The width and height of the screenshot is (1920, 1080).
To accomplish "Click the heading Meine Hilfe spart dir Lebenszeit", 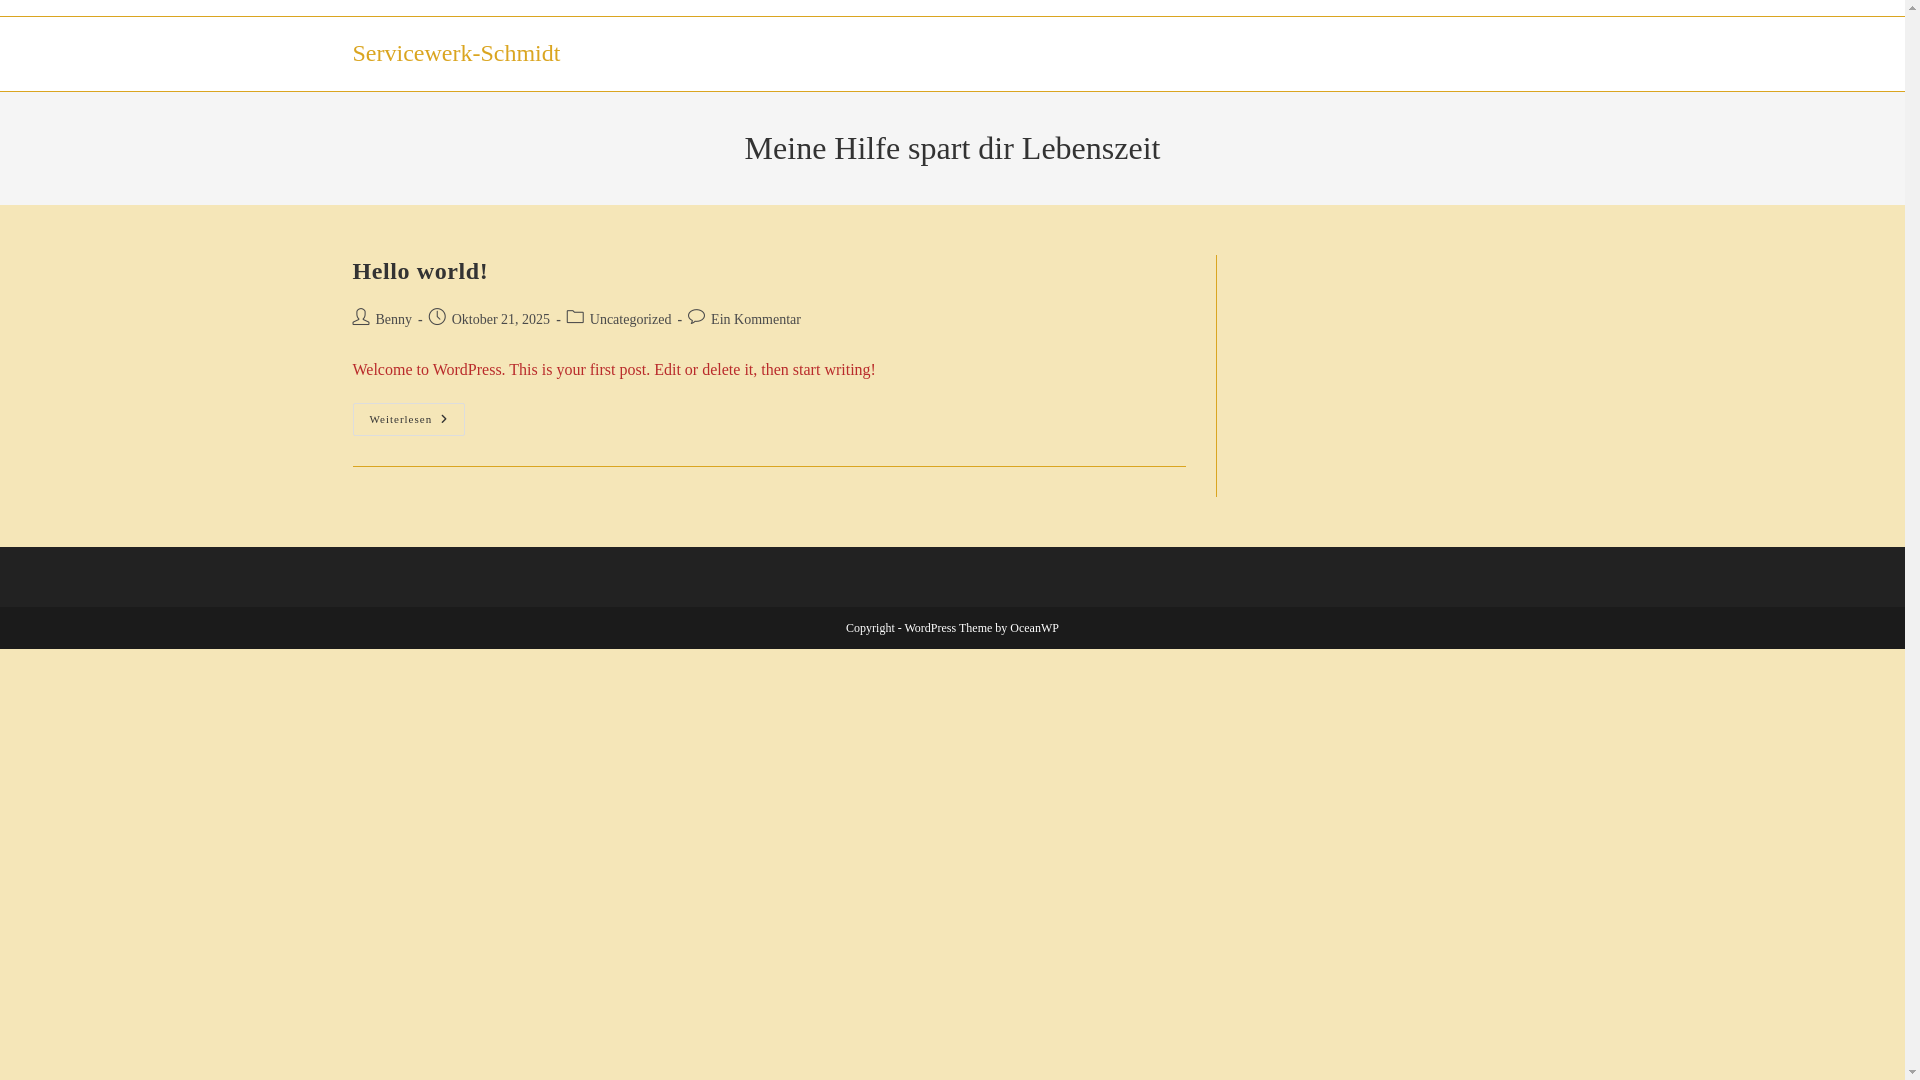I will (x=952, y=148).
